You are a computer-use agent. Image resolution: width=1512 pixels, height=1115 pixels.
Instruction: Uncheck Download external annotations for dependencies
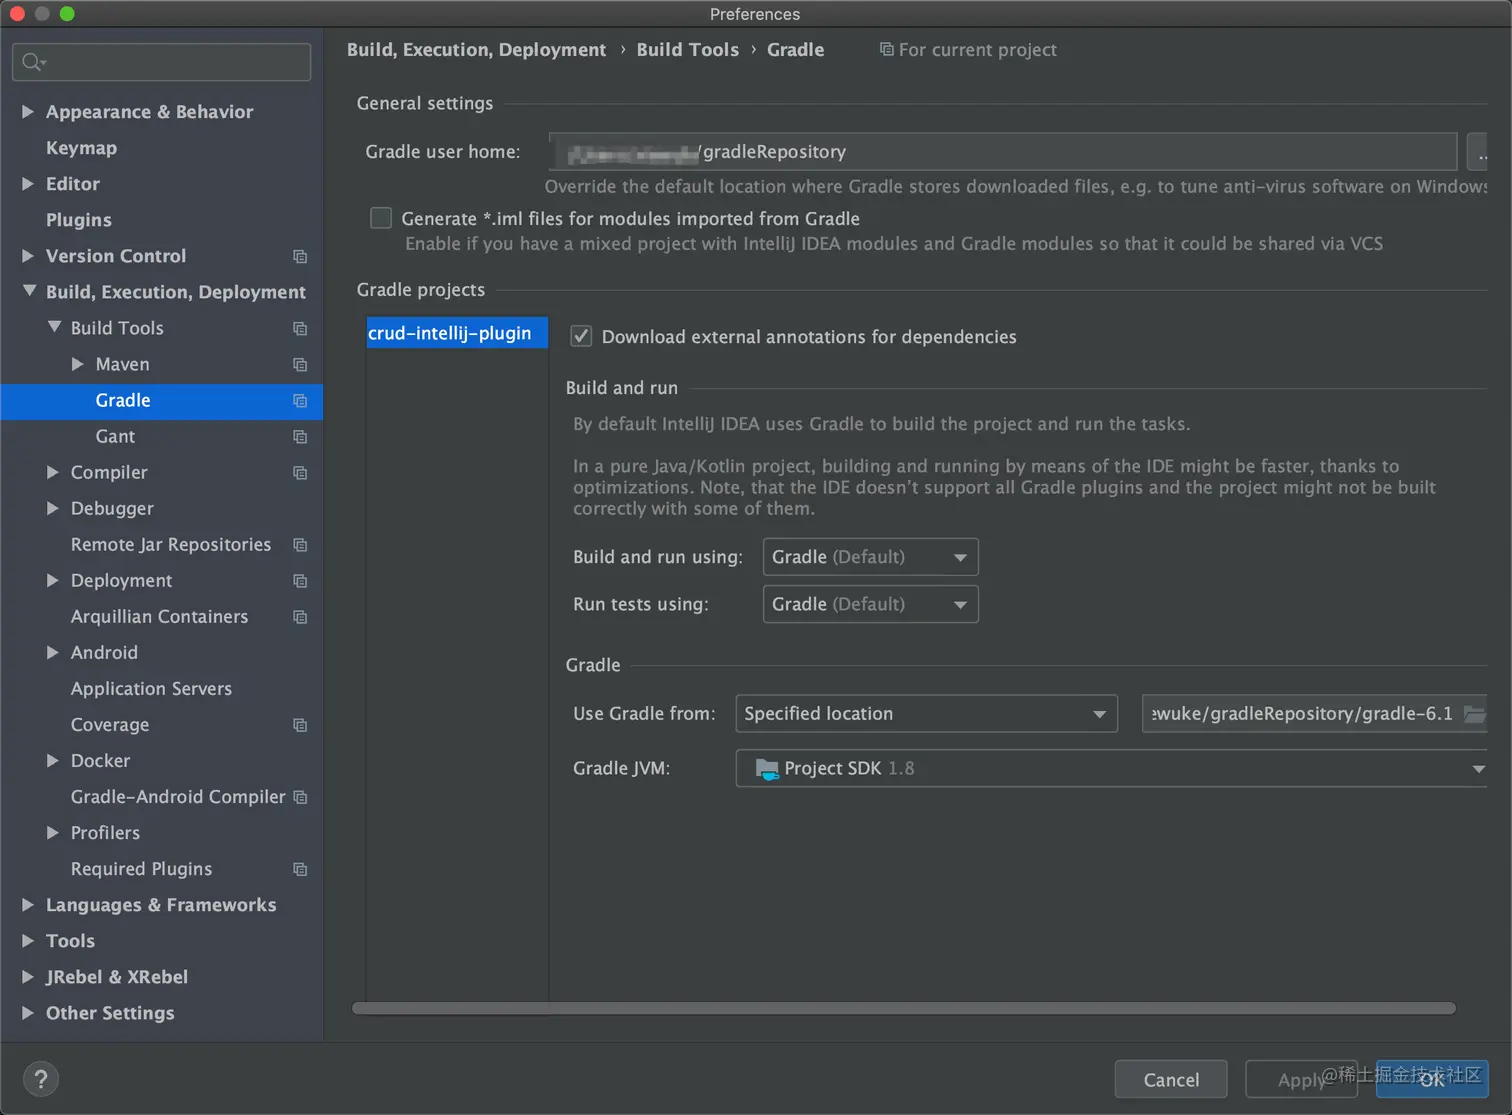point(581,337)
